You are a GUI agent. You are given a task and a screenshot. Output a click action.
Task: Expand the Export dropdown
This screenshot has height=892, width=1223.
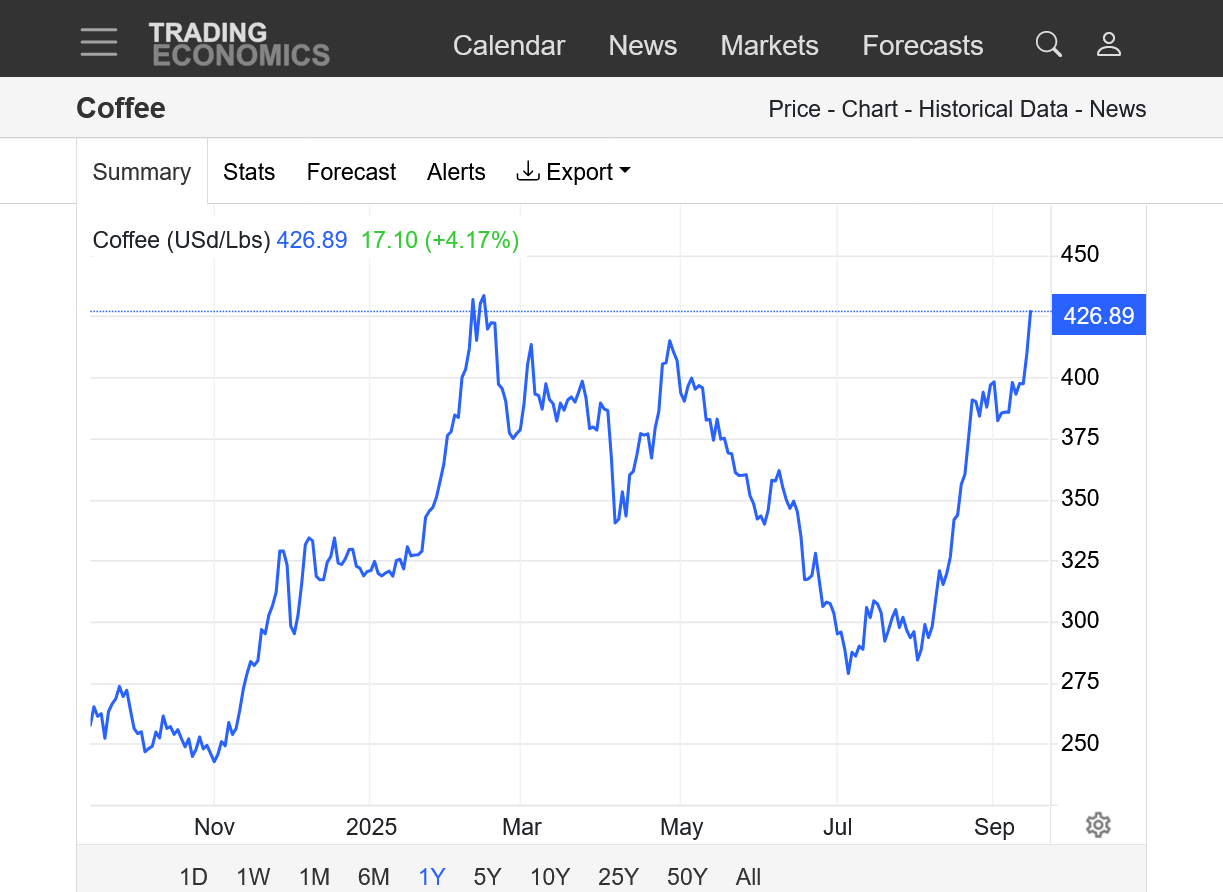click(x=573, y=172)
